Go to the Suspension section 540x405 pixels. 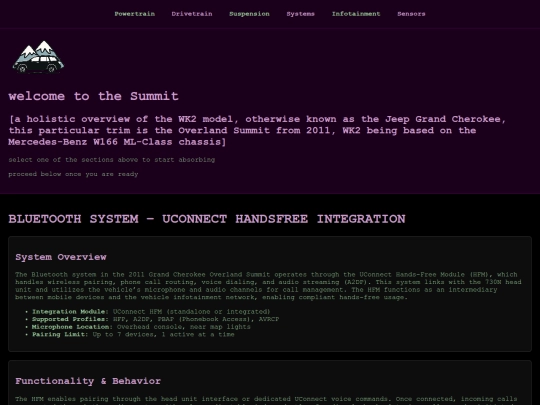pos(249,14)
